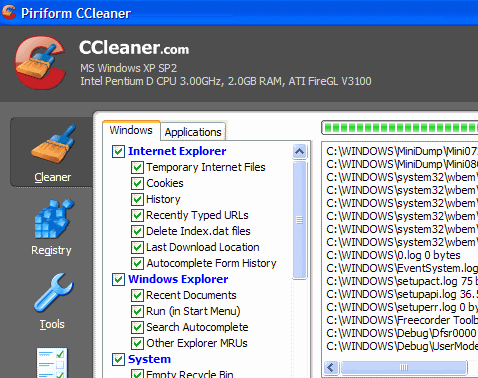The height and width of the screenshot is (378, 478).
Task: Toggle Autocomplete Form History checkbox
Action: [137, 263]
